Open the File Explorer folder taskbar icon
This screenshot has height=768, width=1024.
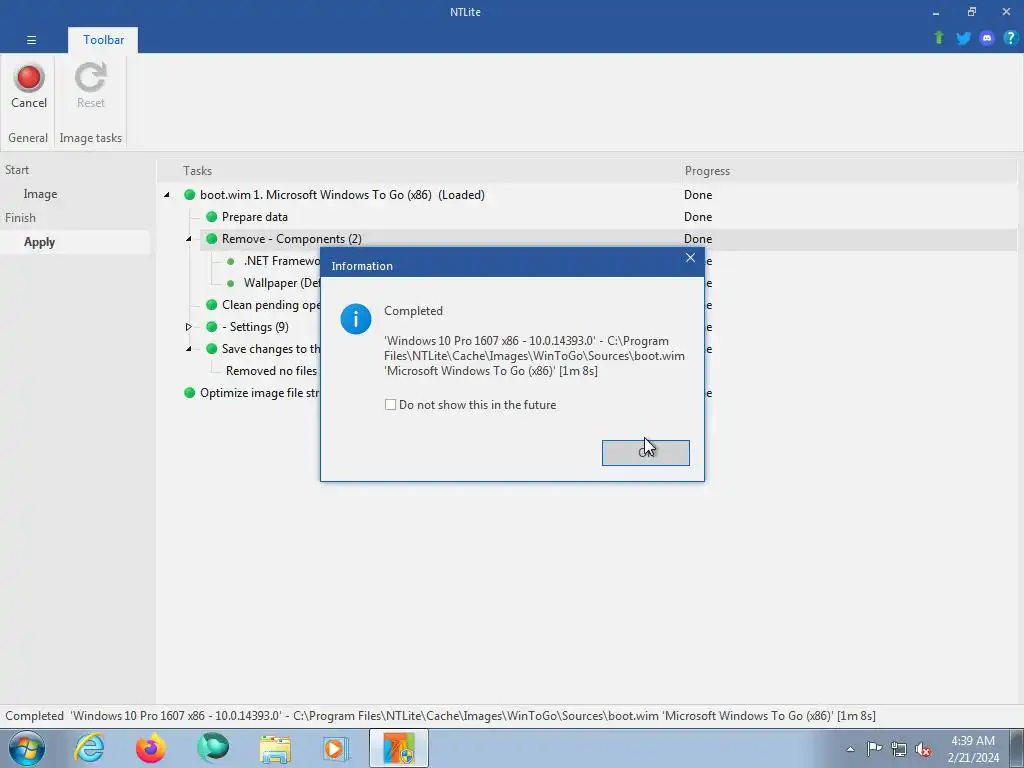275,749
